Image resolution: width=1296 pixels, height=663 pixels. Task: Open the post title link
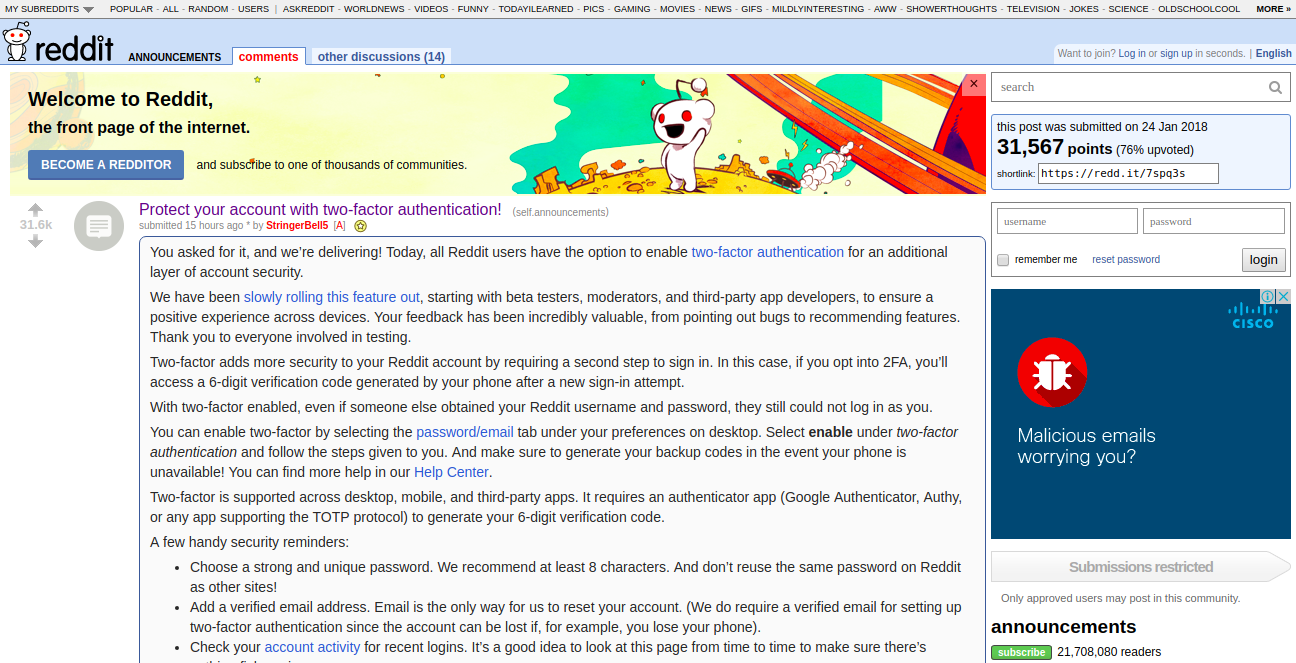[x=320, y=210]
